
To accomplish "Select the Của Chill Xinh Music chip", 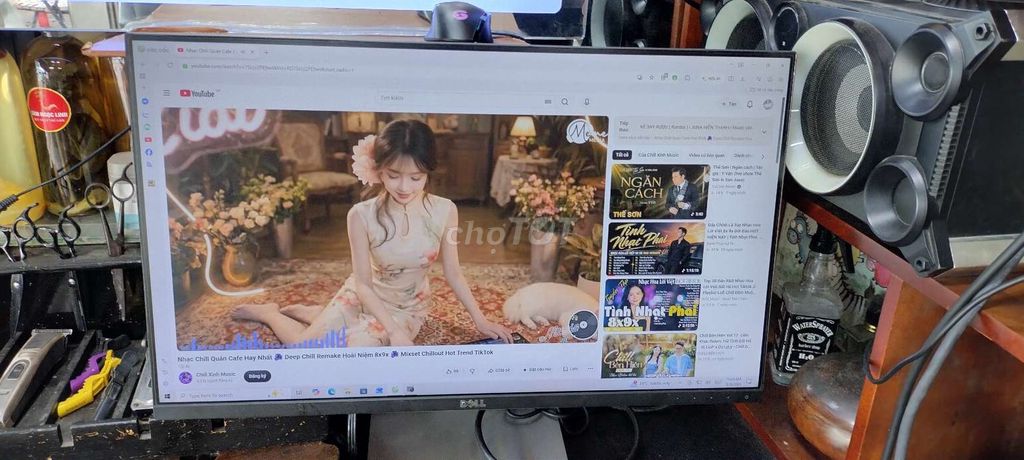I will [658, 155].
